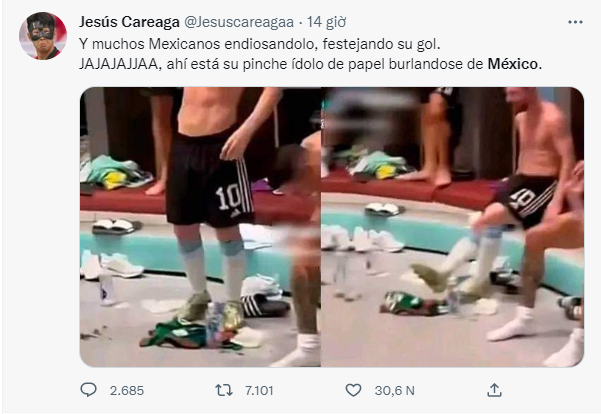Open Jesús Careaga's masked profile avatar
This screenshot has width=601, height=414.
(x=43, y=36)
